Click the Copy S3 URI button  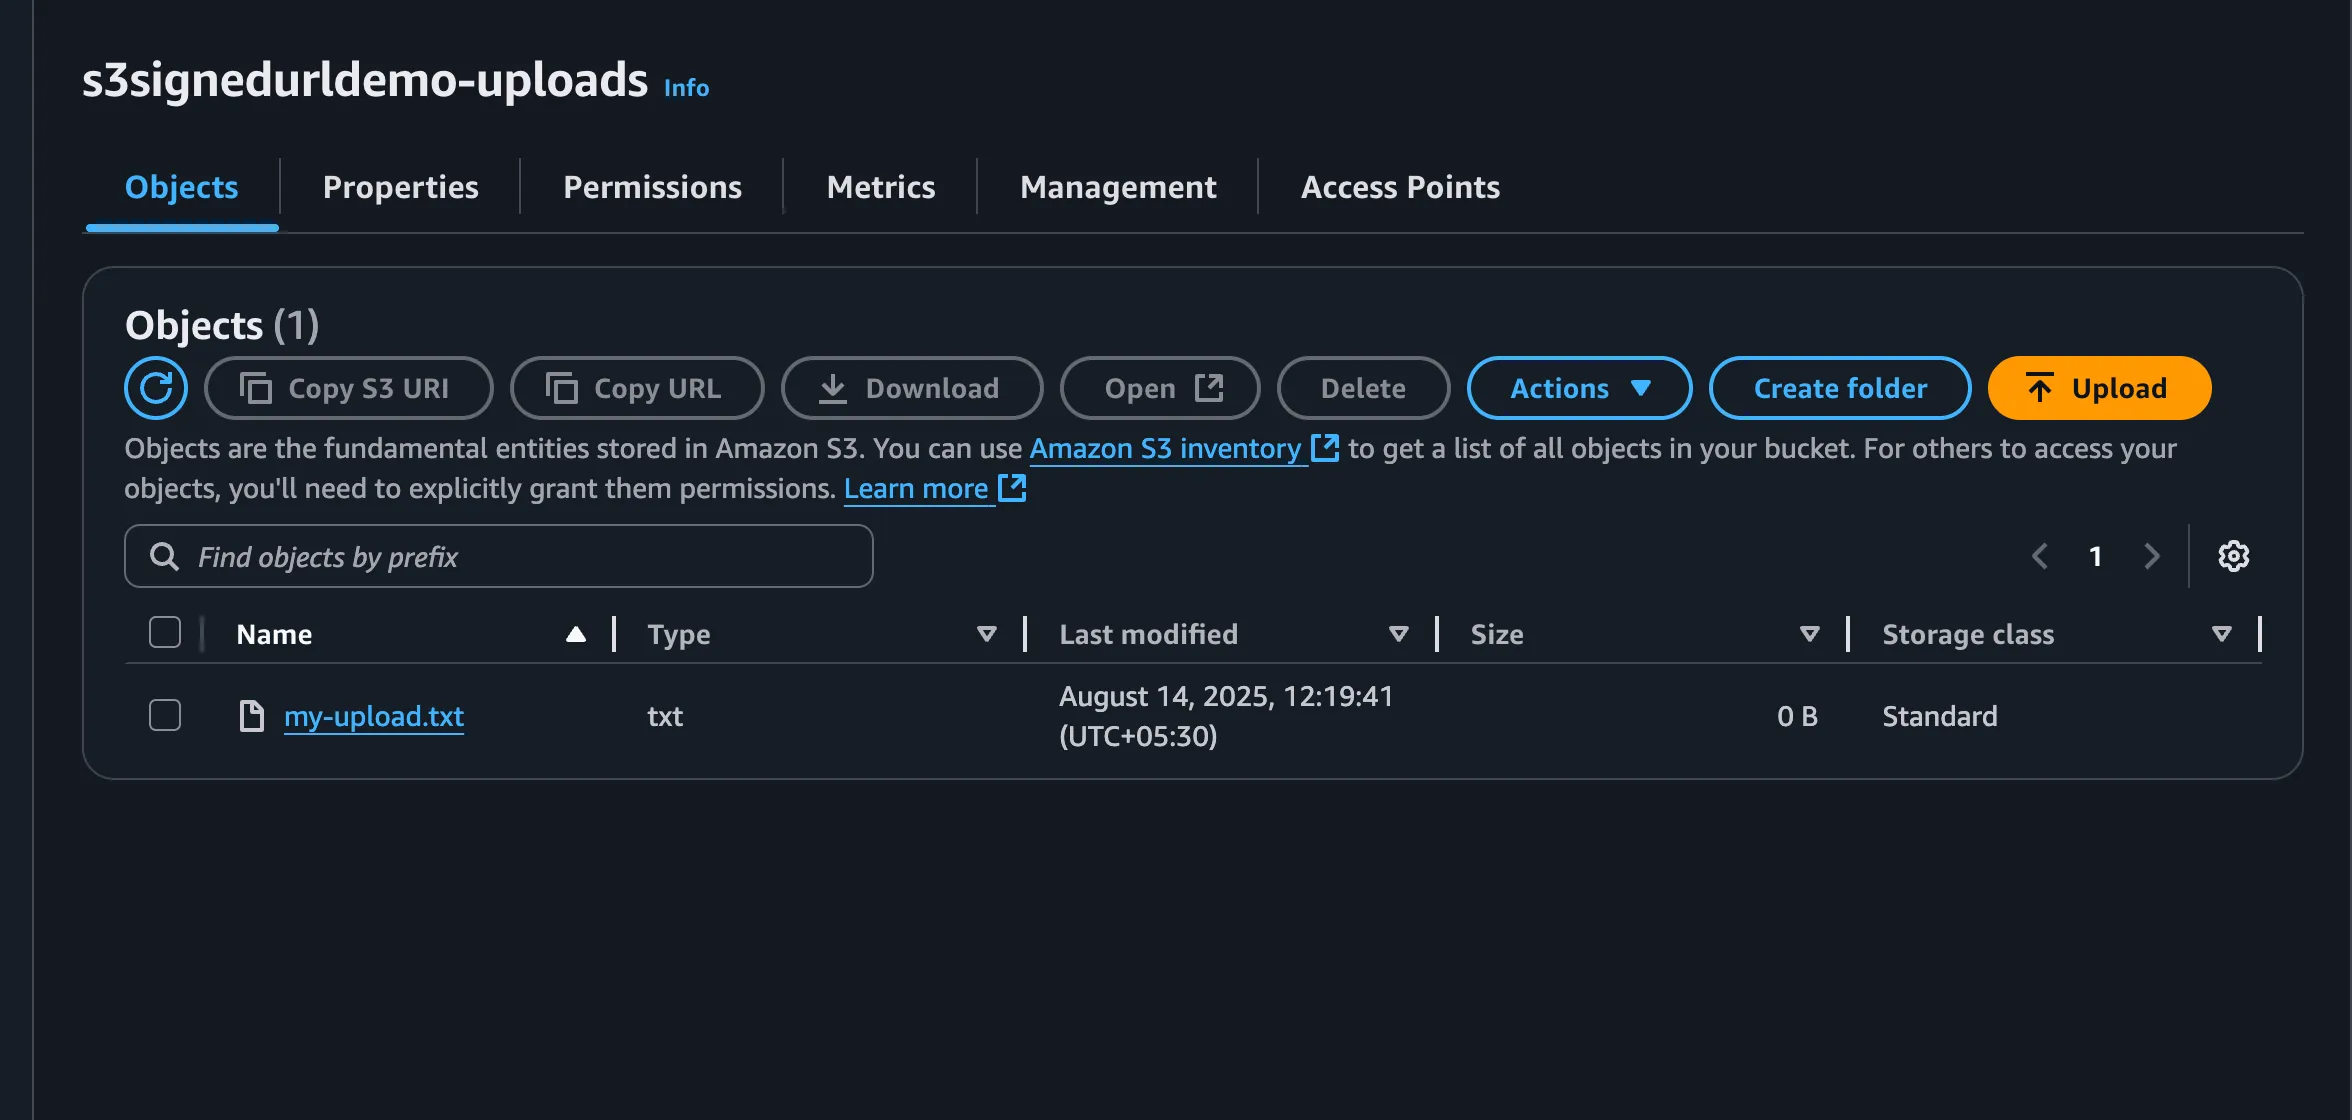point(349,388)
